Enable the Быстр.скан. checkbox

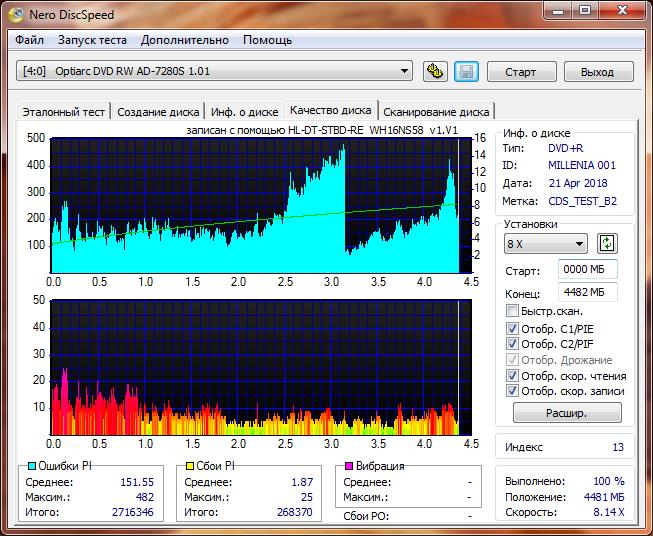[513, 312]
